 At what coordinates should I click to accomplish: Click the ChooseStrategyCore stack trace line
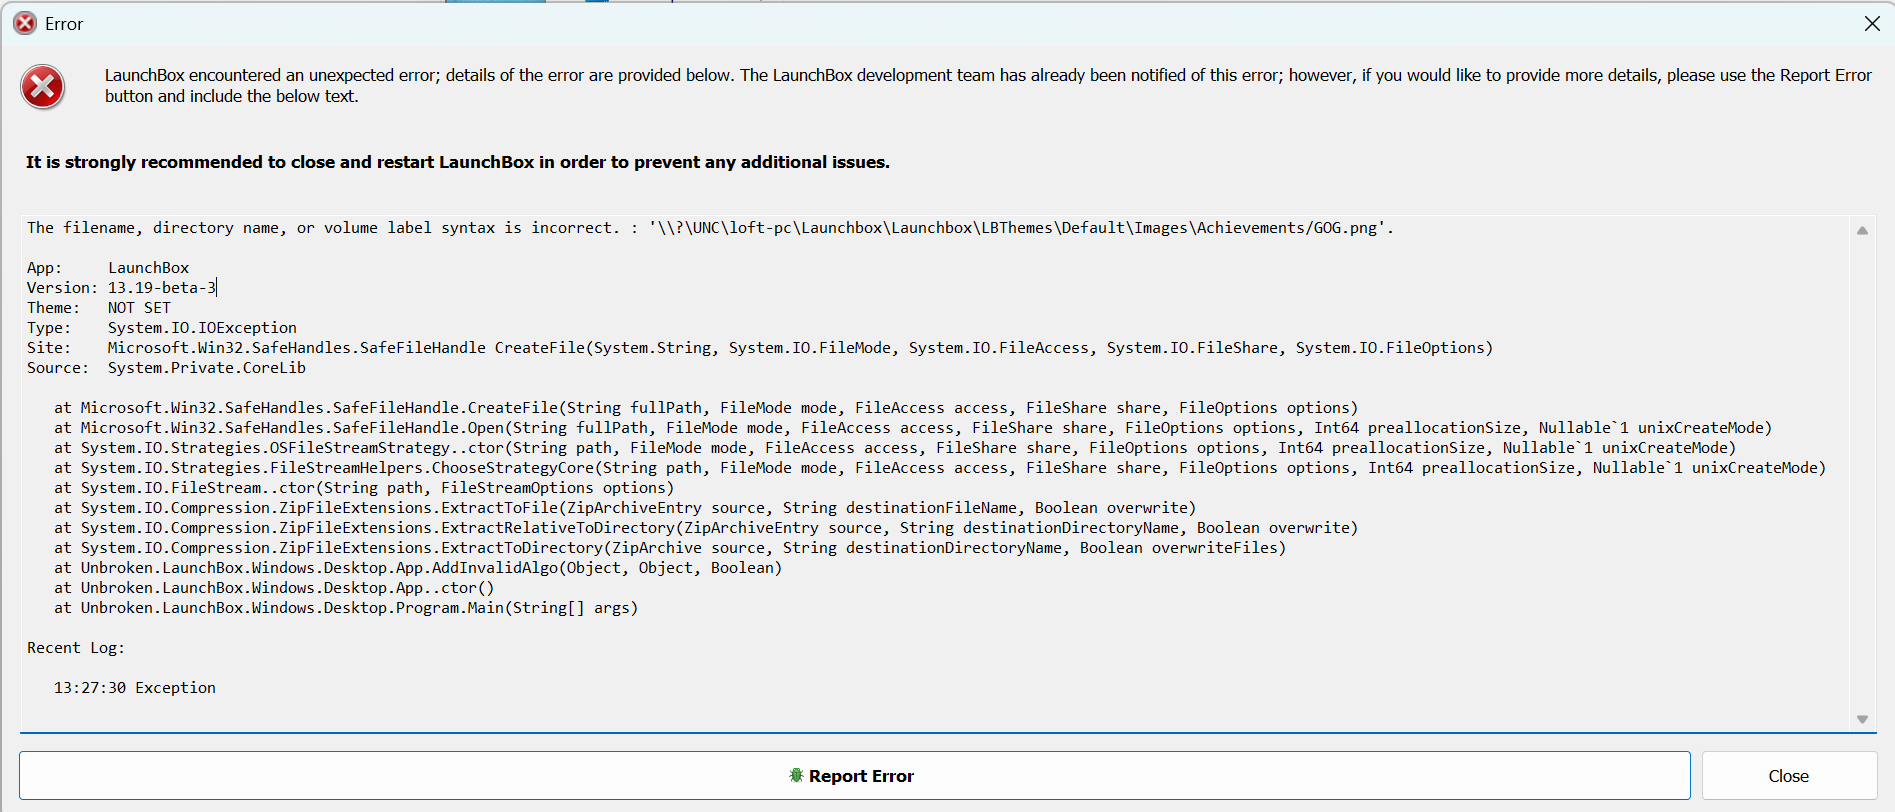tap(940, 468)
